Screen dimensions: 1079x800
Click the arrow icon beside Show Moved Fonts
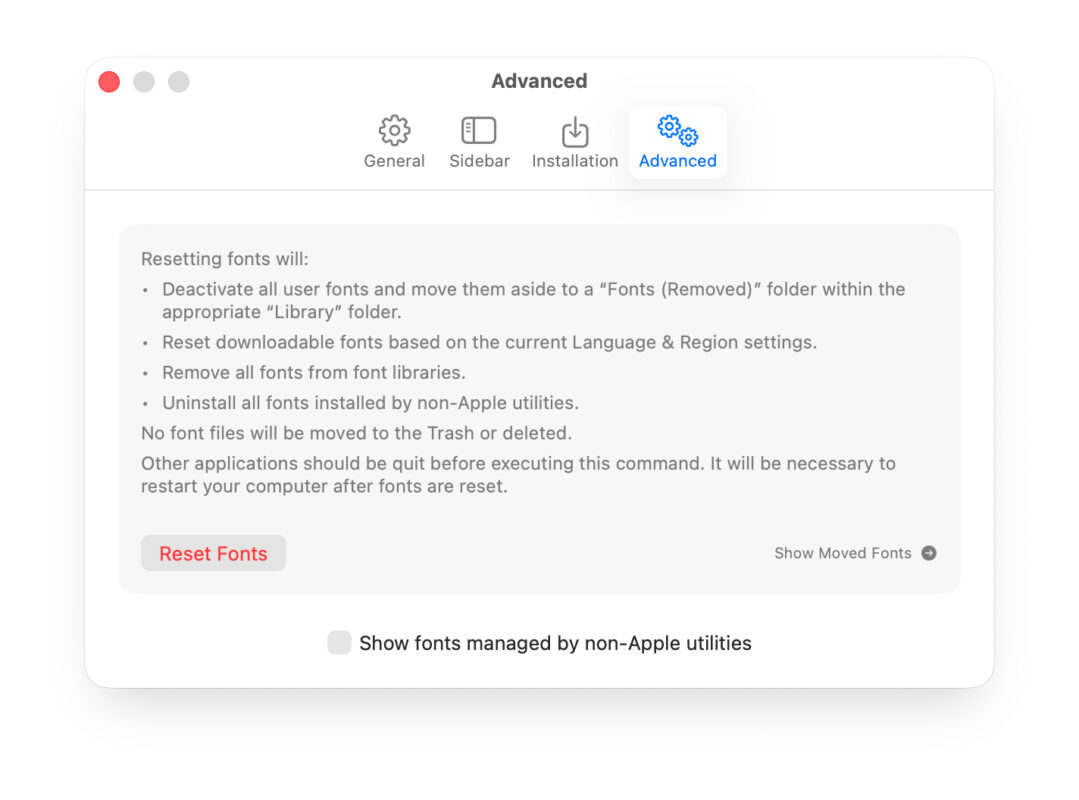(929, 553)
